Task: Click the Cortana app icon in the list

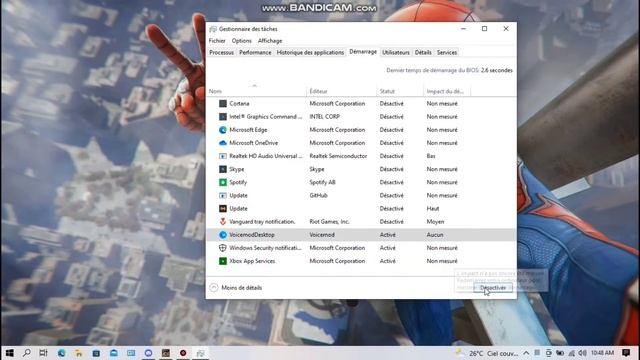Action: tap(223, 104)
